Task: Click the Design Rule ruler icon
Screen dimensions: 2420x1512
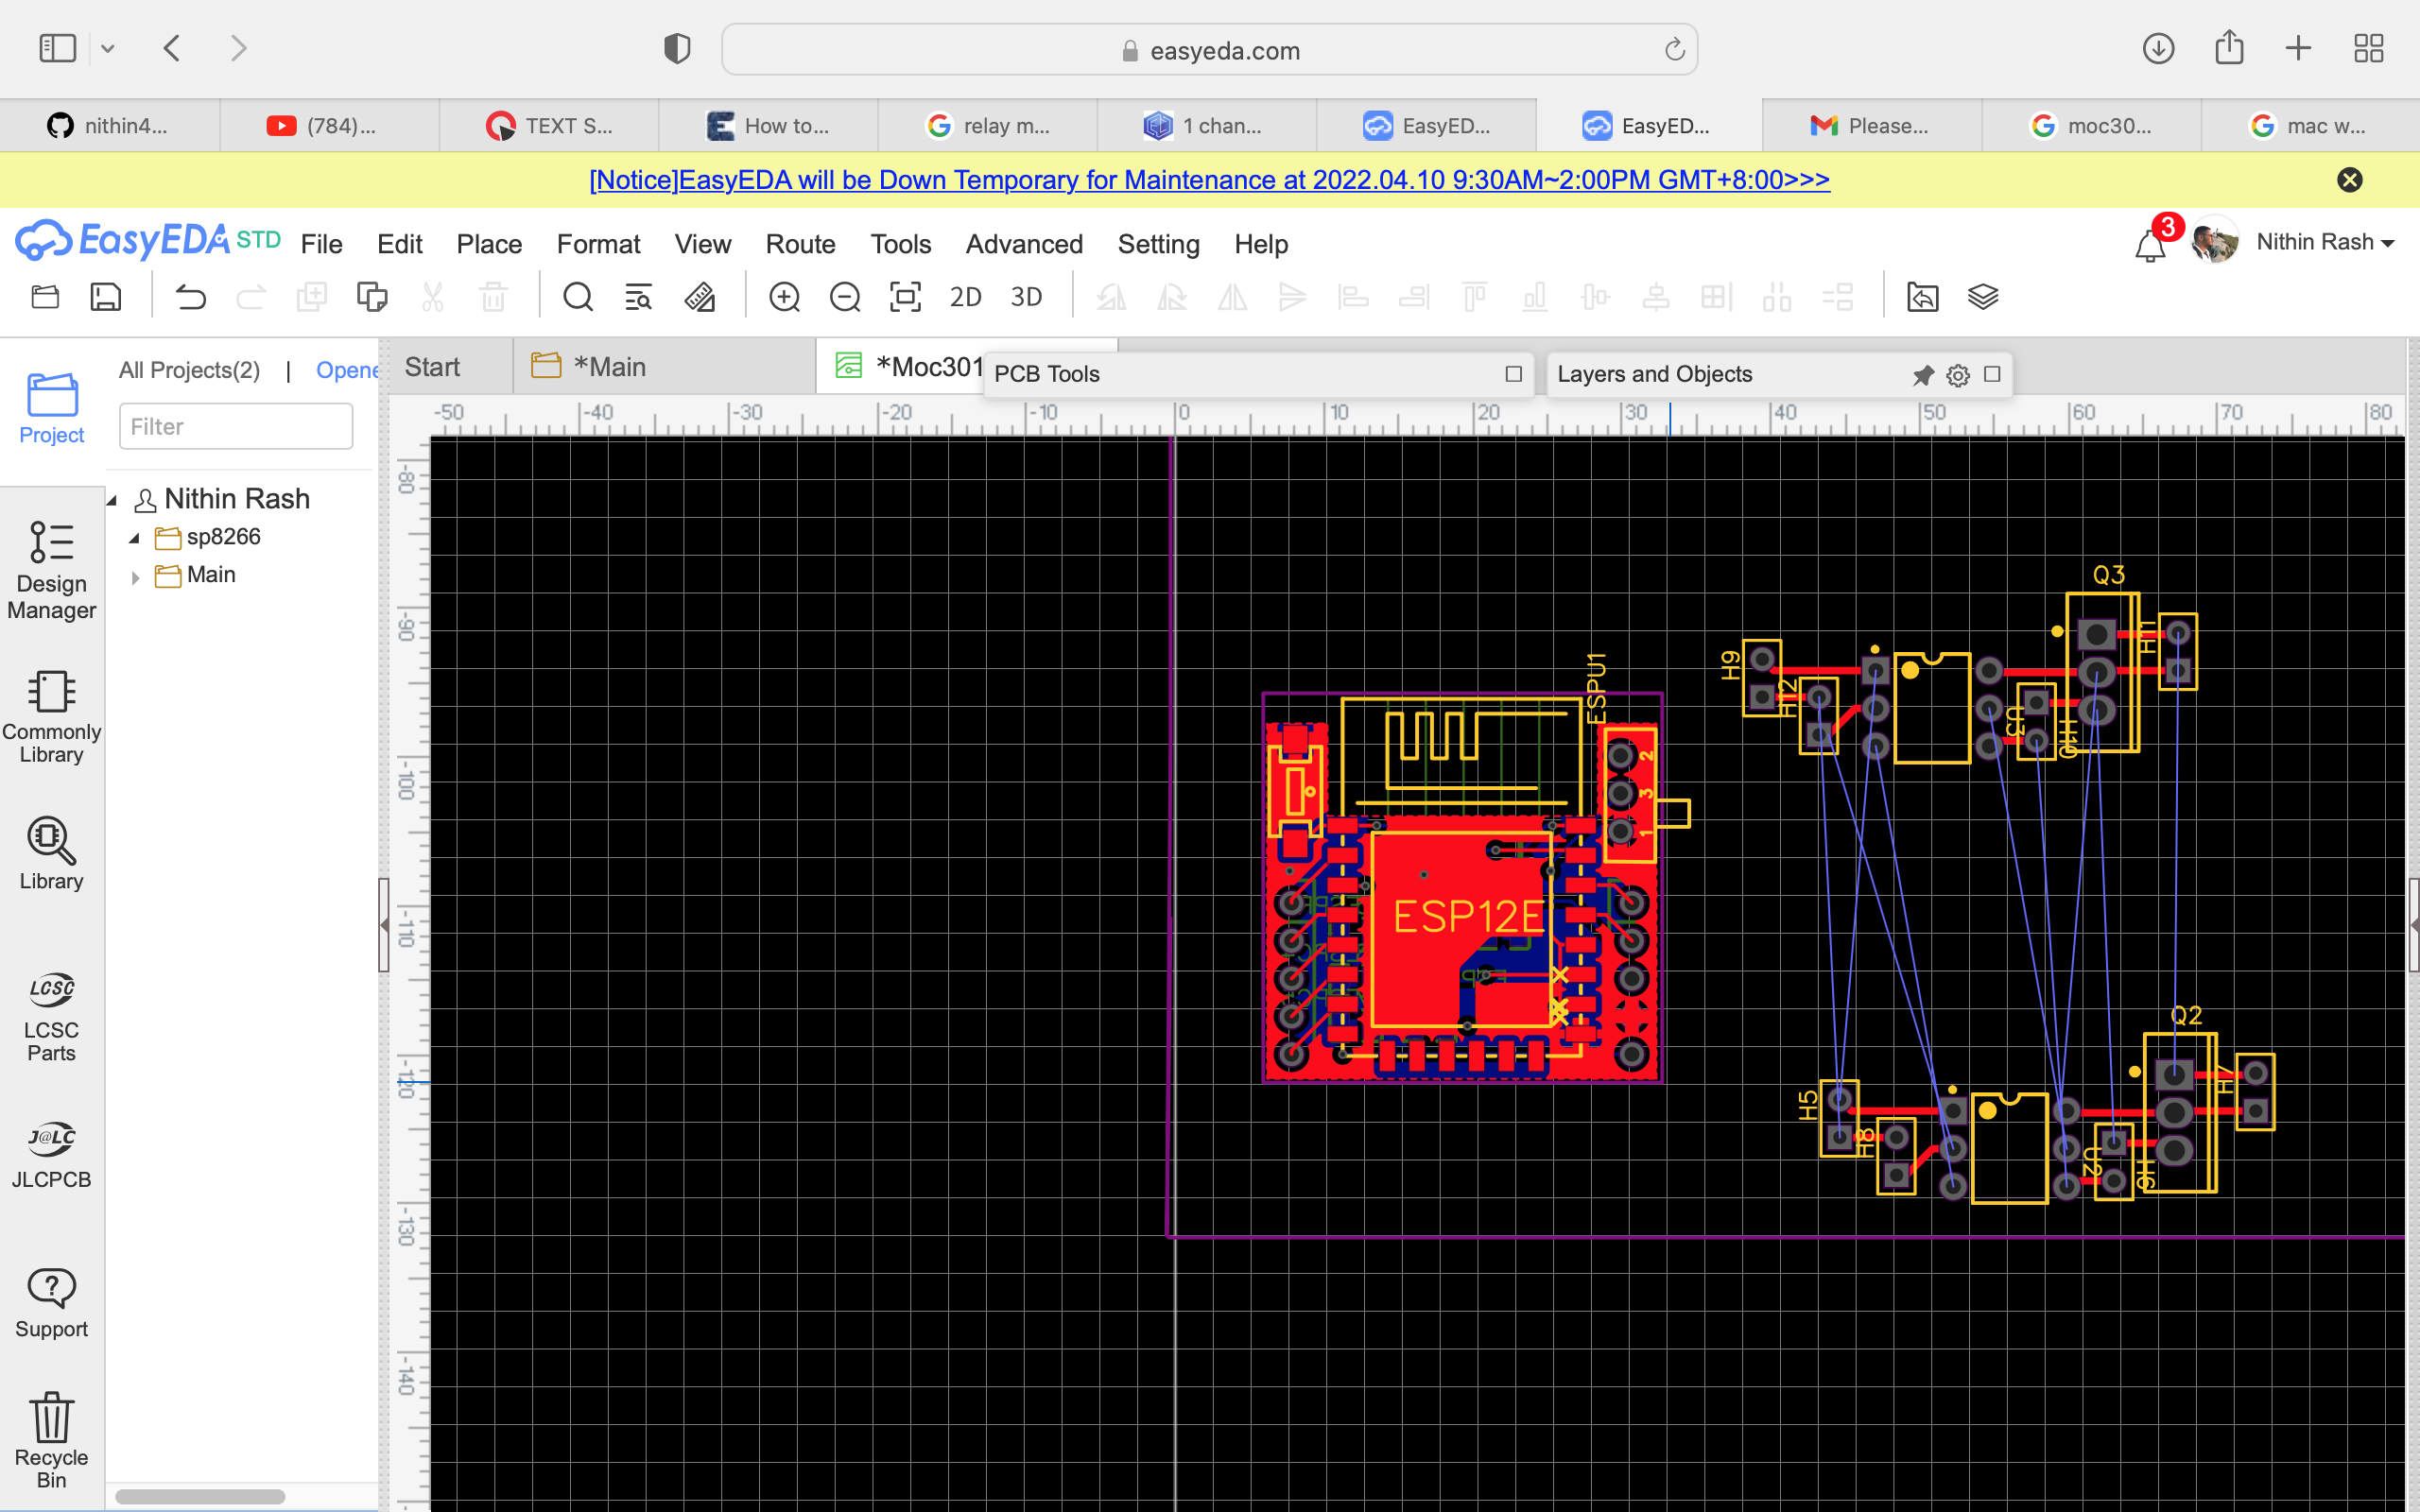Action: (x=699, y=297)
